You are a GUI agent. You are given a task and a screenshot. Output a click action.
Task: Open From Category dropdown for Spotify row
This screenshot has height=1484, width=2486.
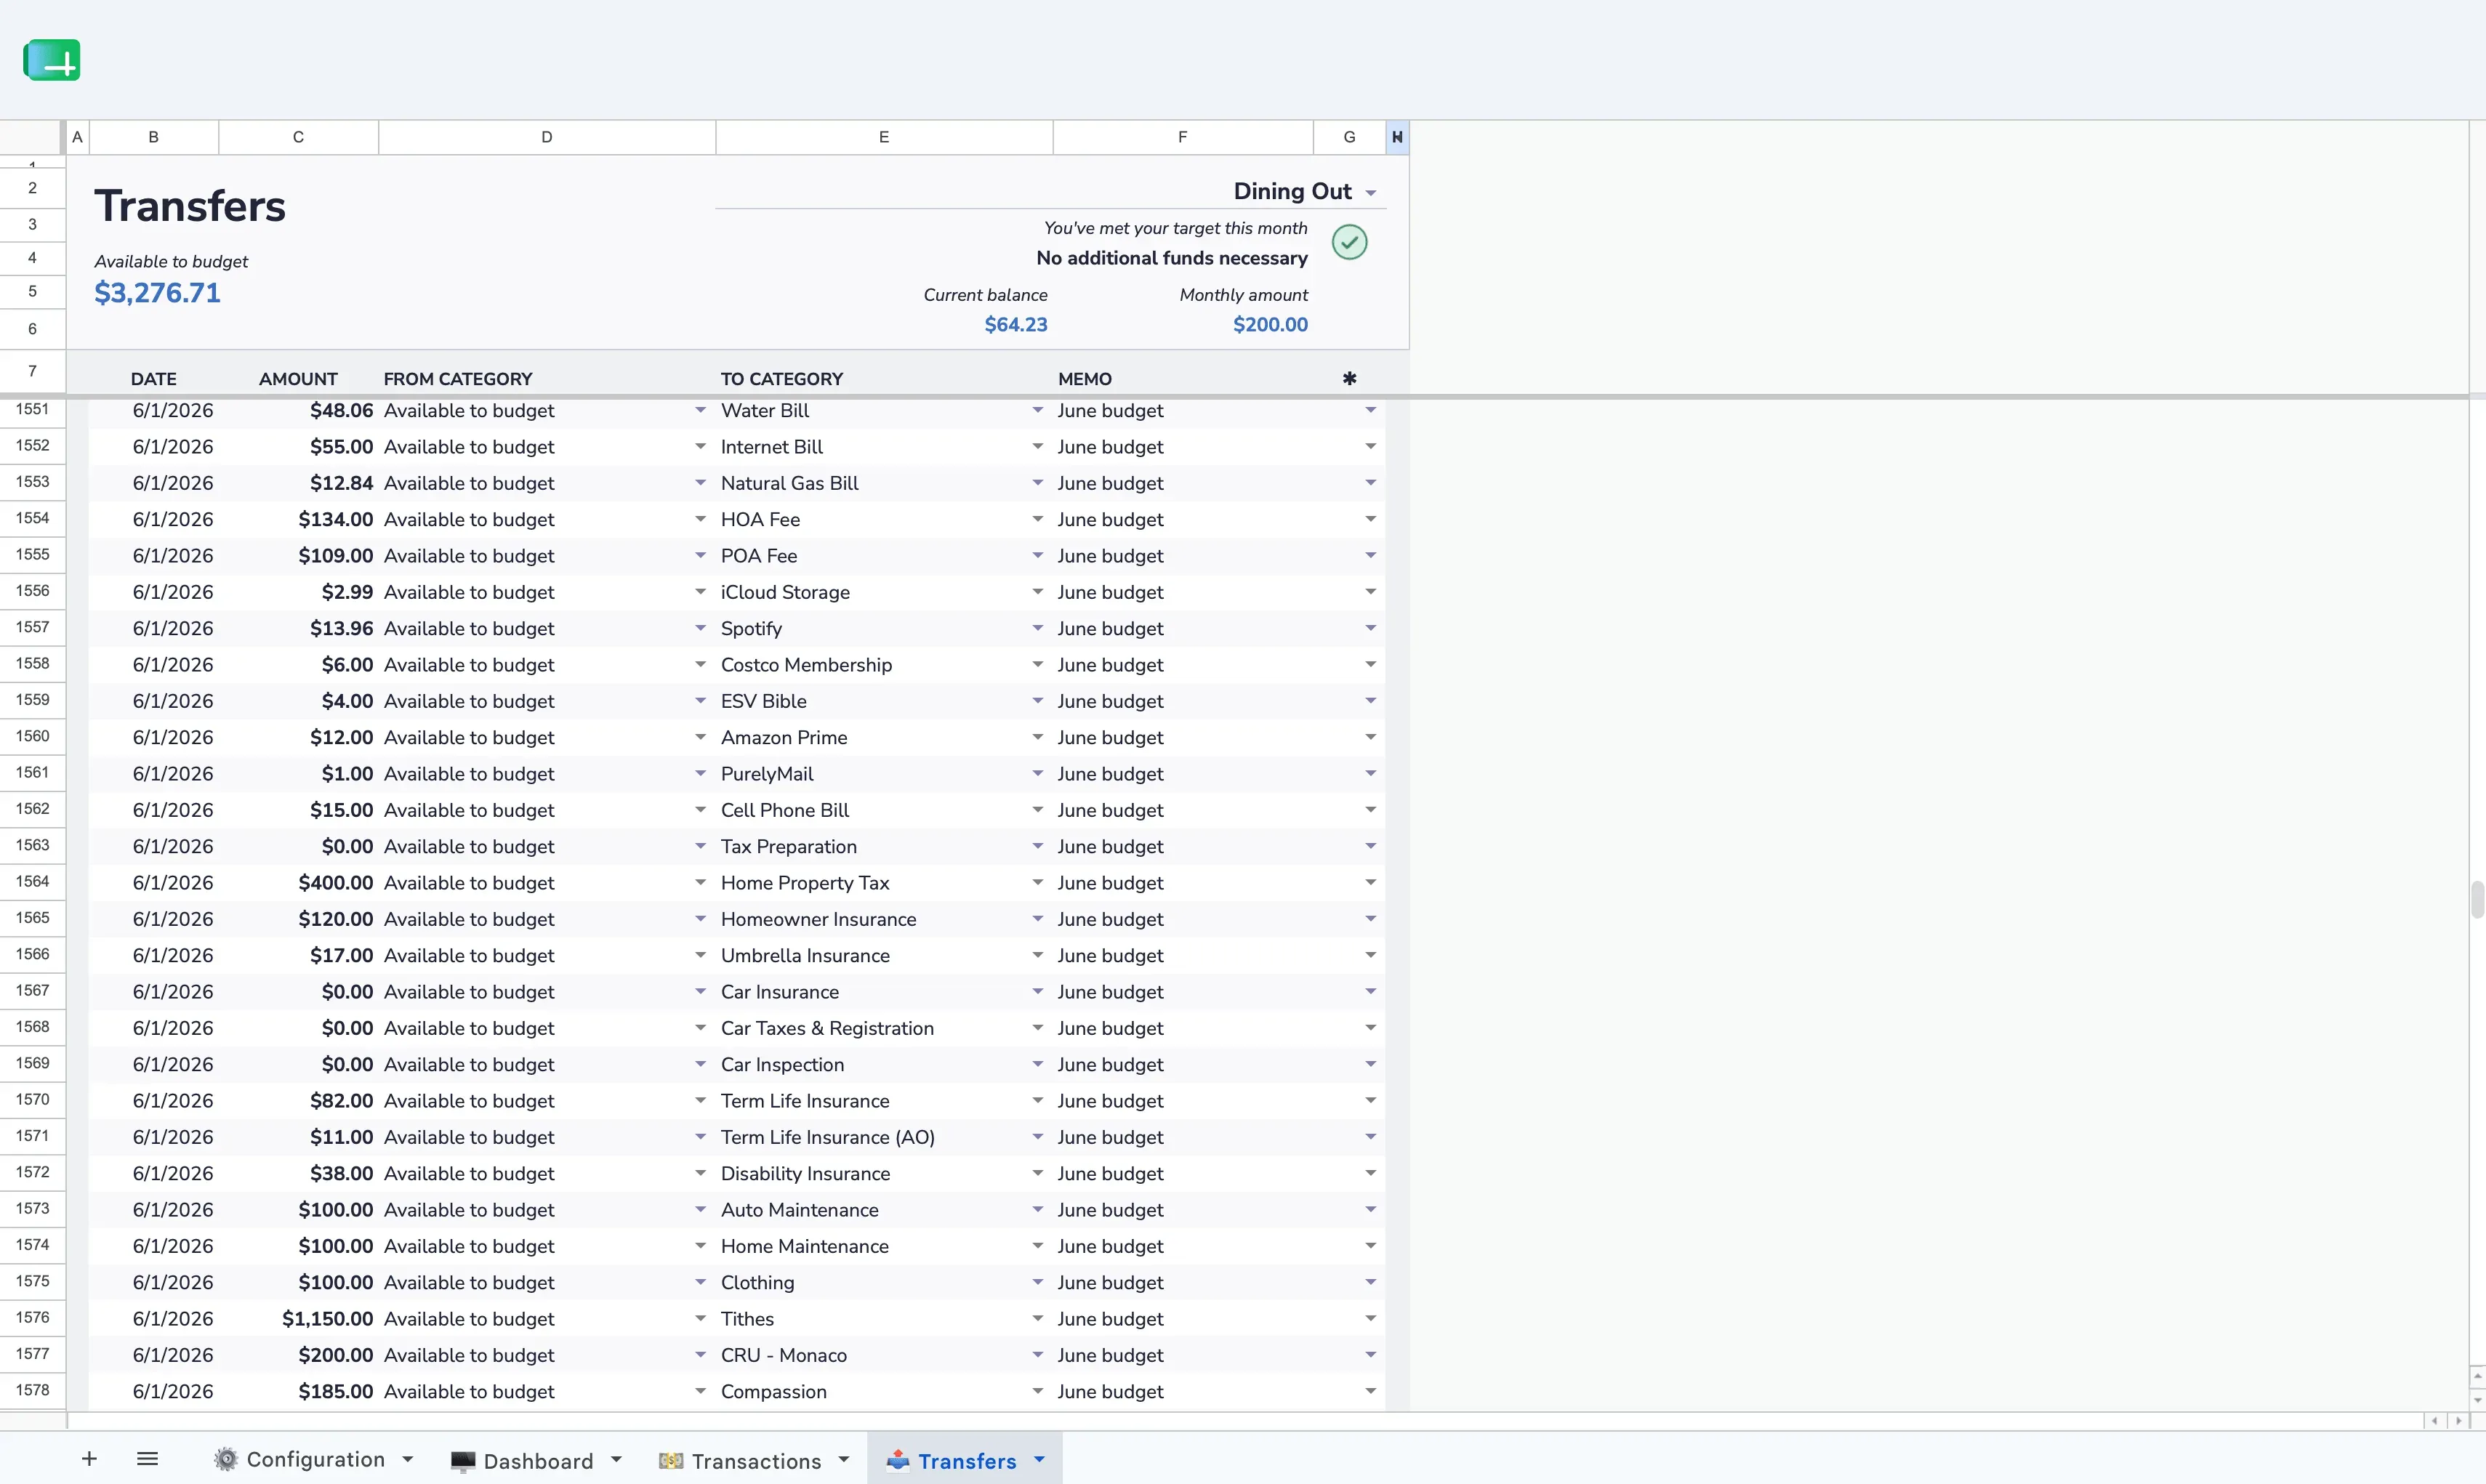click(700, 628)
